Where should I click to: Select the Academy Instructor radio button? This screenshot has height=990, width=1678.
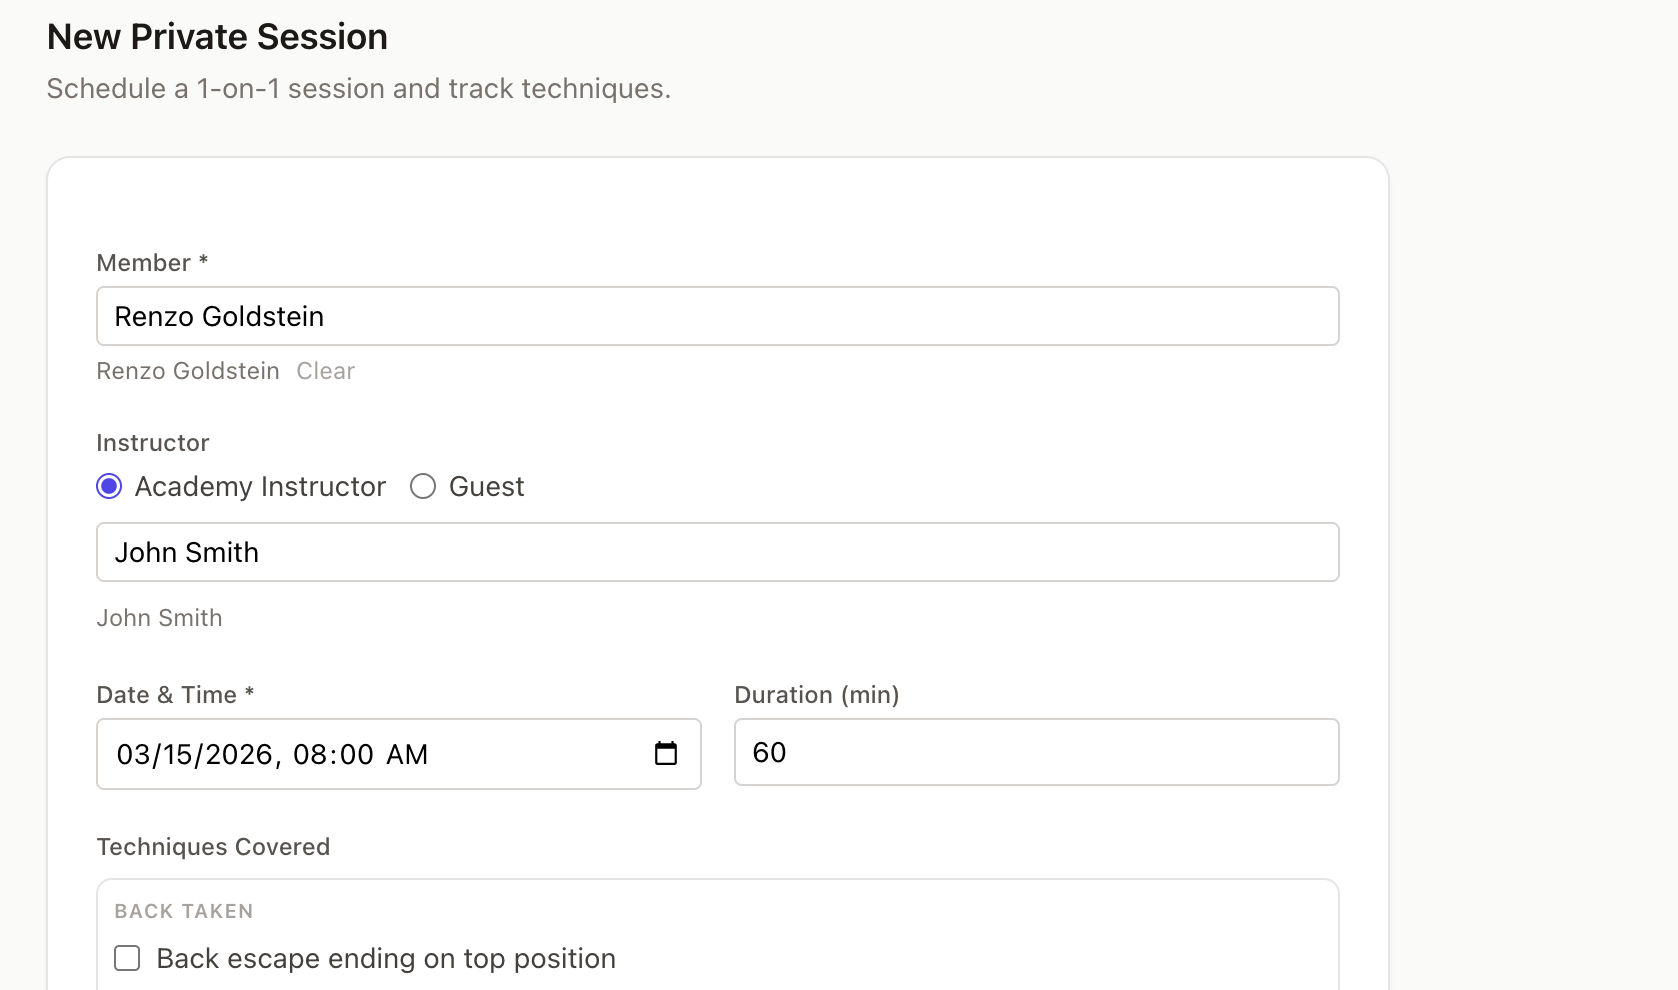coord(108,486)
